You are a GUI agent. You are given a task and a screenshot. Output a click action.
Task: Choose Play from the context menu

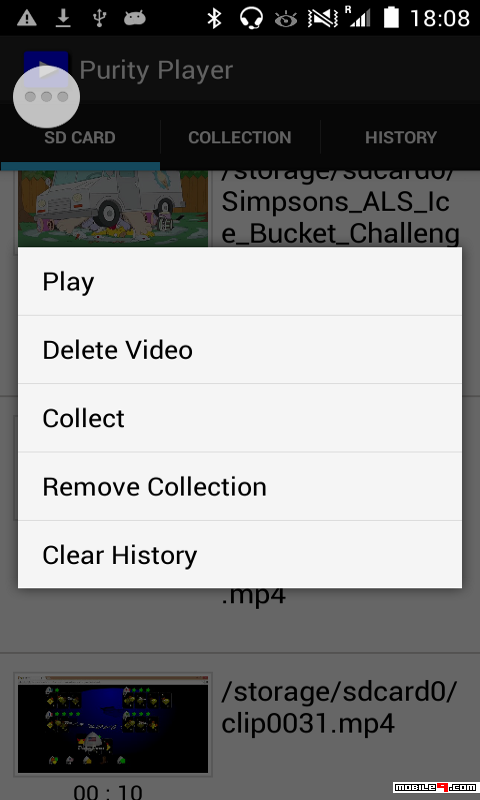click(x=240, y=282)
